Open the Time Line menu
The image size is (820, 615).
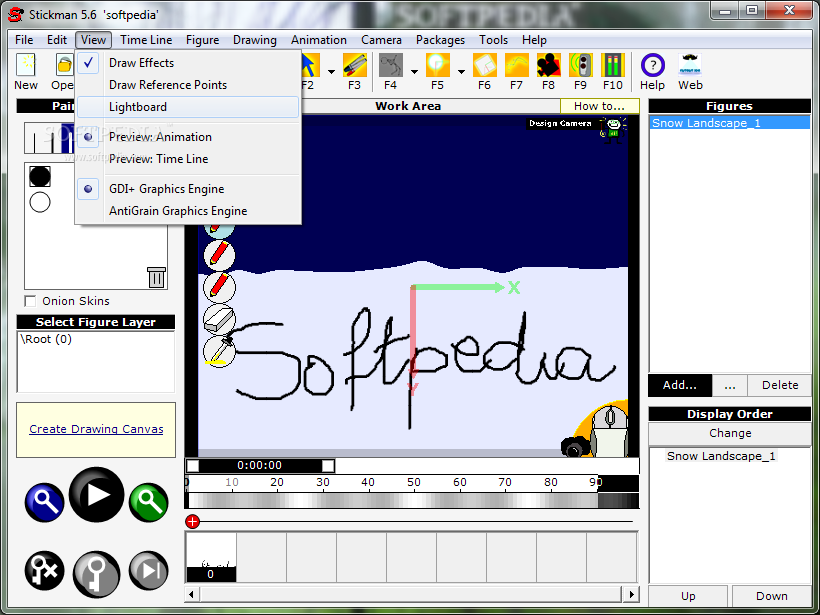[146, 40]
